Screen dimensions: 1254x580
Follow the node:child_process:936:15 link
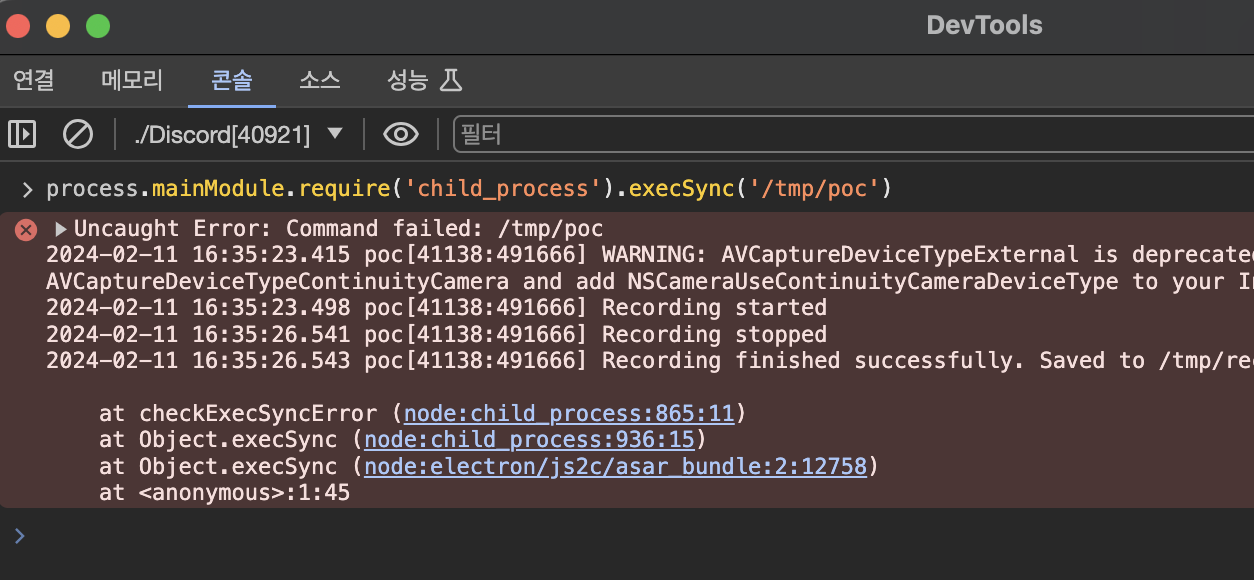click(x=530, y=440)
